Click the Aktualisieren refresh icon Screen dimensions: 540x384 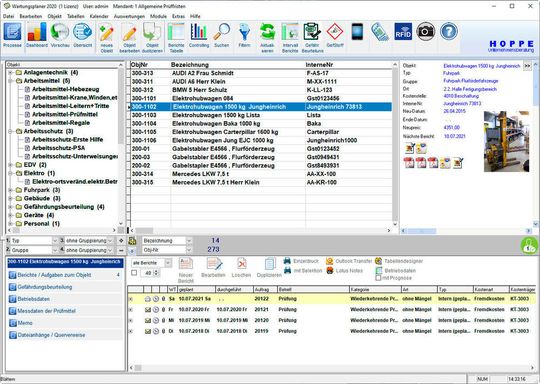267,37
